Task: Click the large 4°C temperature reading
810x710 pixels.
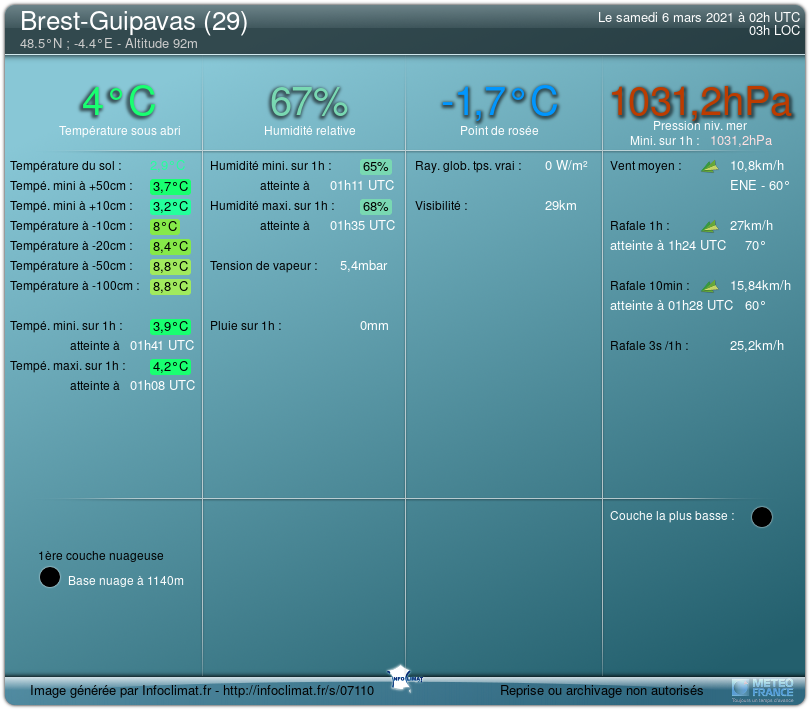Action: pos(119,102)
